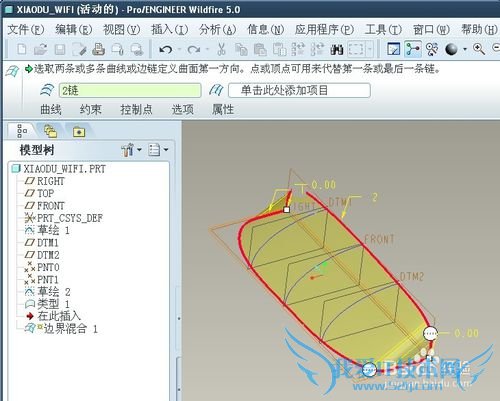The height and width of the screenshot is (401, 500).
Task: Click the Undo arrow icon
Action: [x=166, y=50]
